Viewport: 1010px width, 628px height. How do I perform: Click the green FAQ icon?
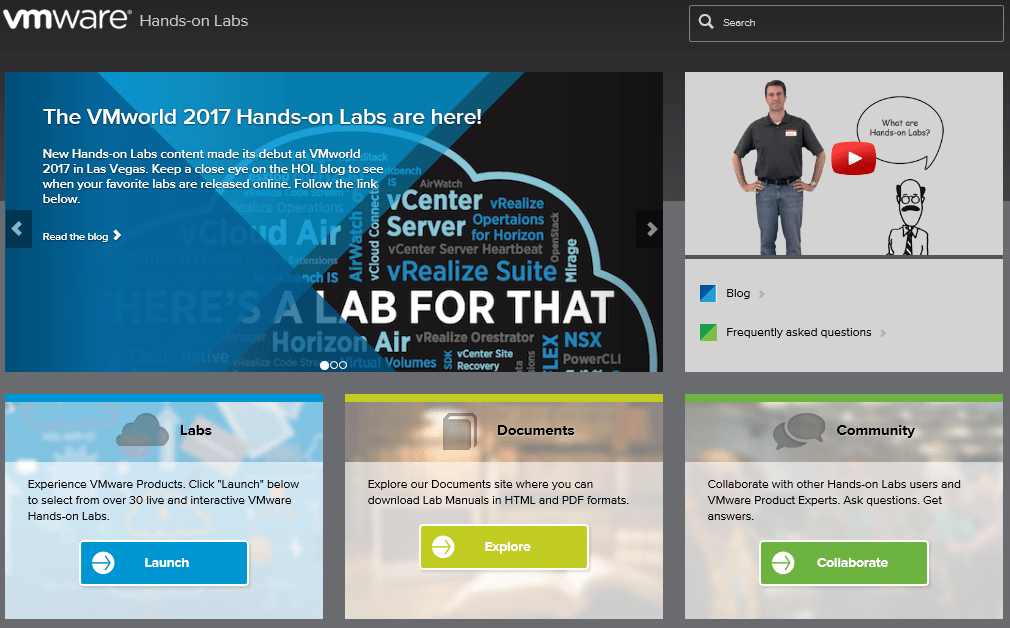pyautogui.click(x=708, y=332)
